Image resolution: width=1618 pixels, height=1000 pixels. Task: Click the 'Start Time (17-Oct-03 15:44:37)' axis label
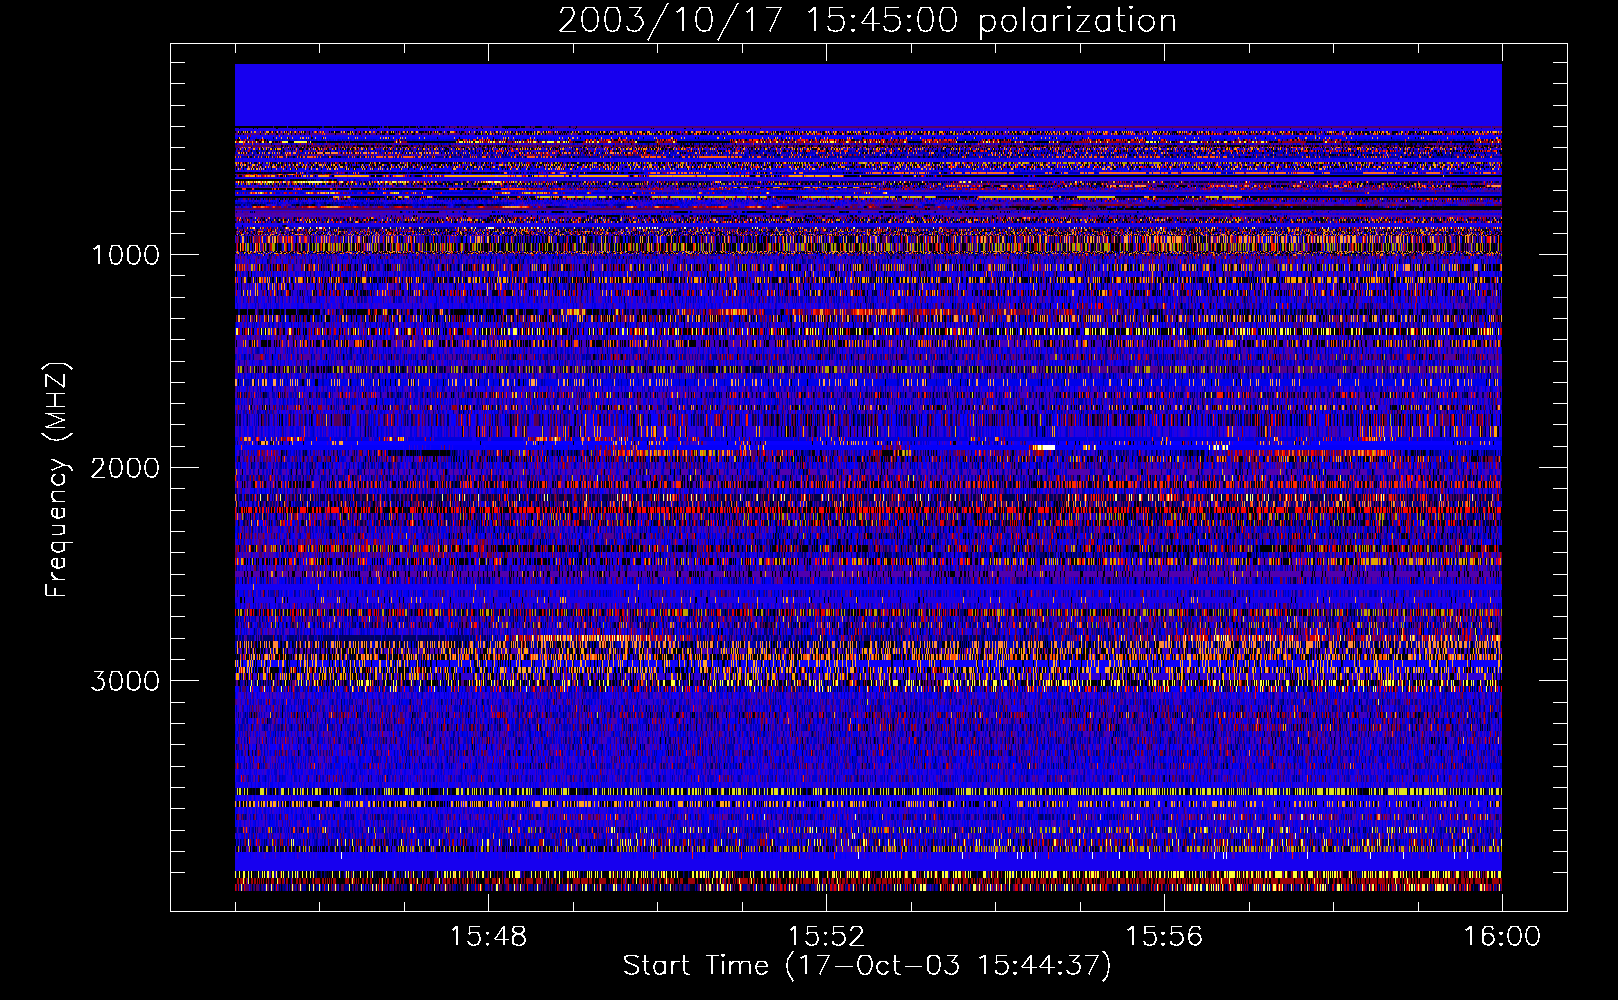[867, 966]
